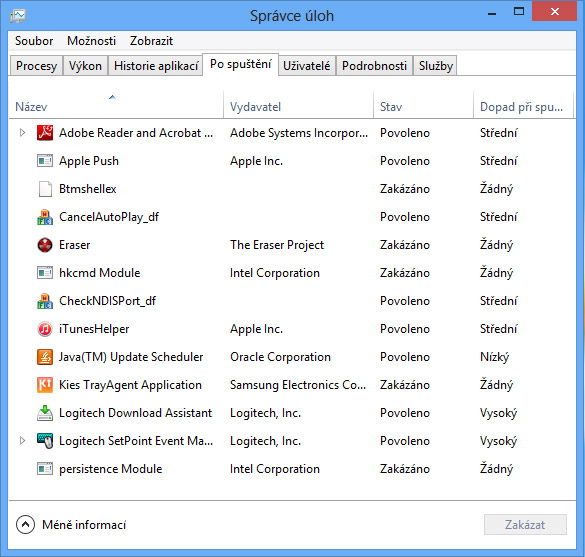Click the Zakázat button
Image resolution: width=585 pixels, height=557 pixels.
click(x=525, y=525)
